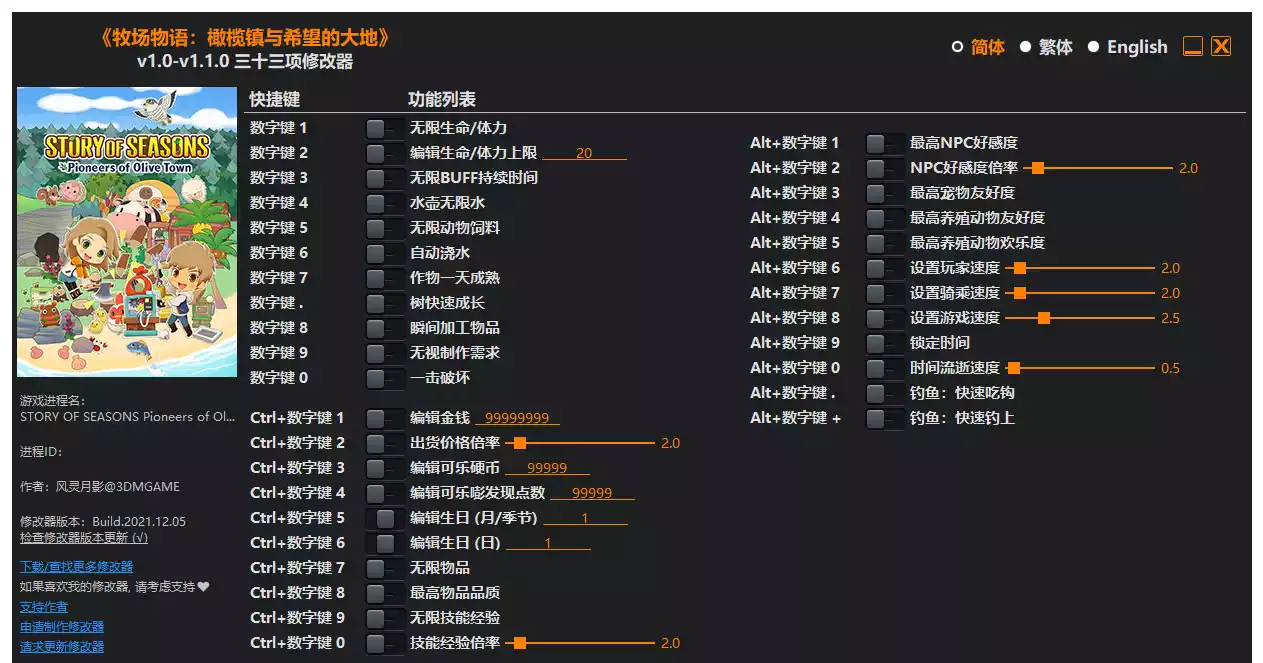Adjust the NPC好感度倍率 slider
The image size is (1263, 663).
click(1039, 168)
